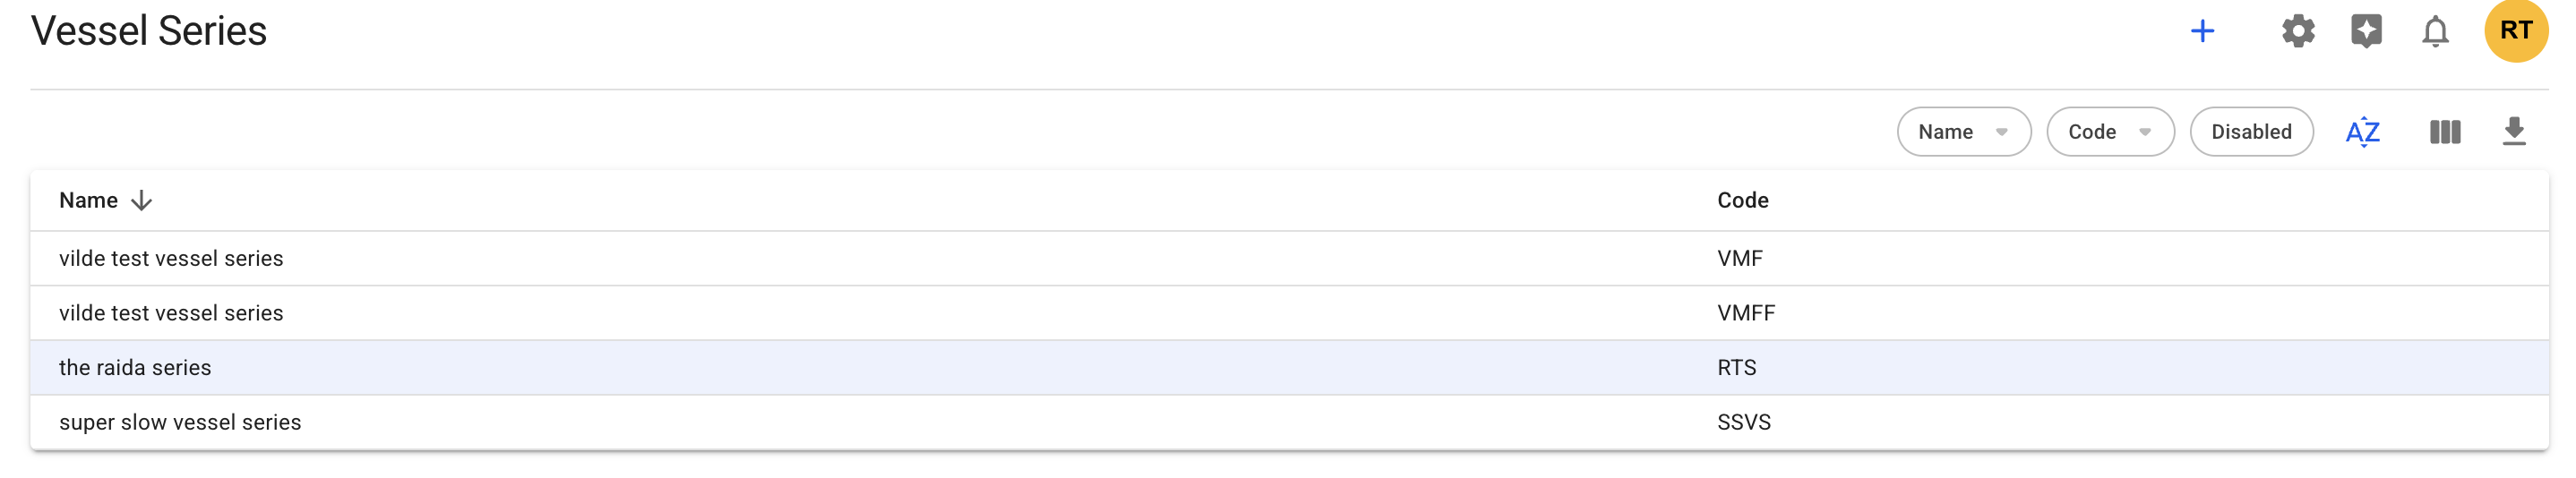
Task: Click the sparkle star badge icon
Action: click(2366, 31)
